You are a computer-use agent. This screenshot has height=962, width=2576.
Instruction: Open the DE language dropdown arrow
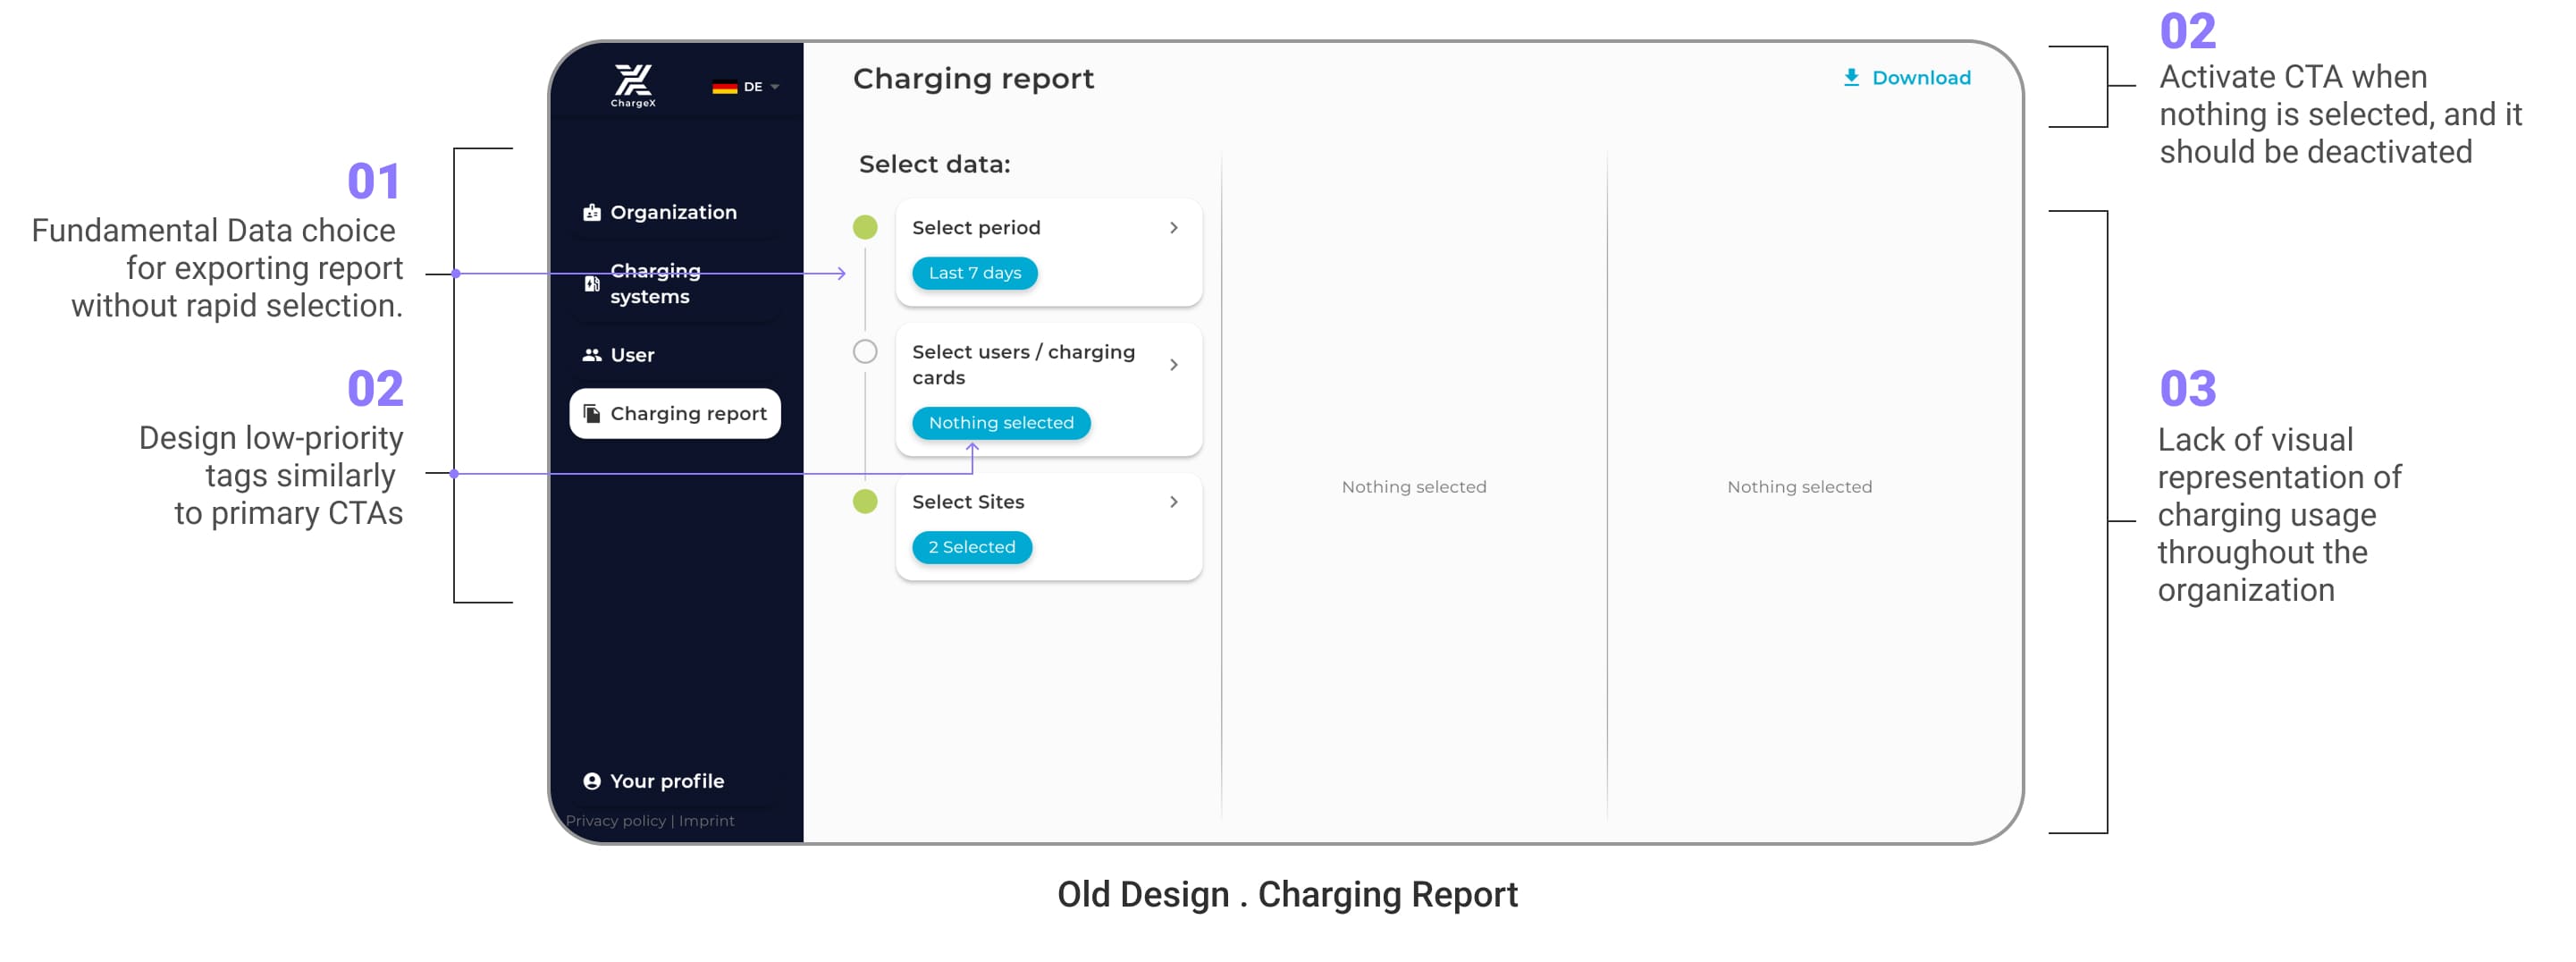[775, 87]
